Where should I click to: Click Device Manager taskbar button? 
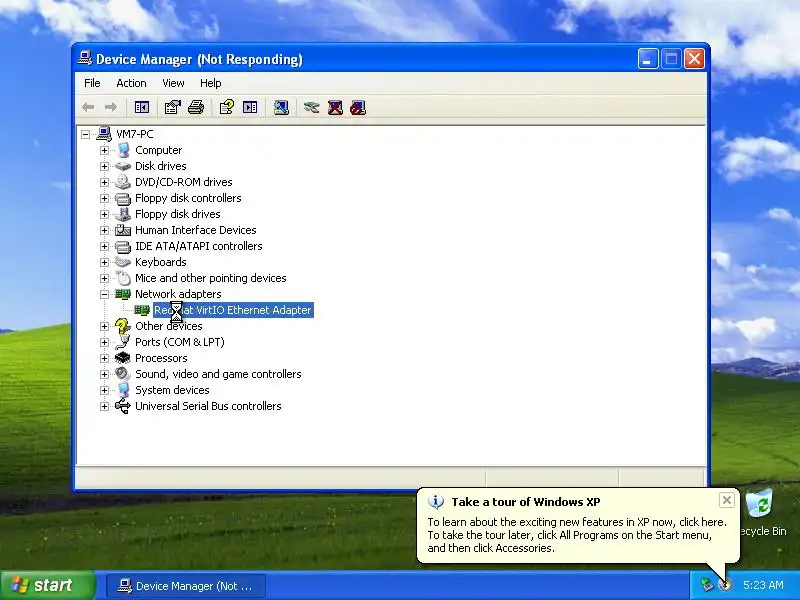[x=186, y=586]
